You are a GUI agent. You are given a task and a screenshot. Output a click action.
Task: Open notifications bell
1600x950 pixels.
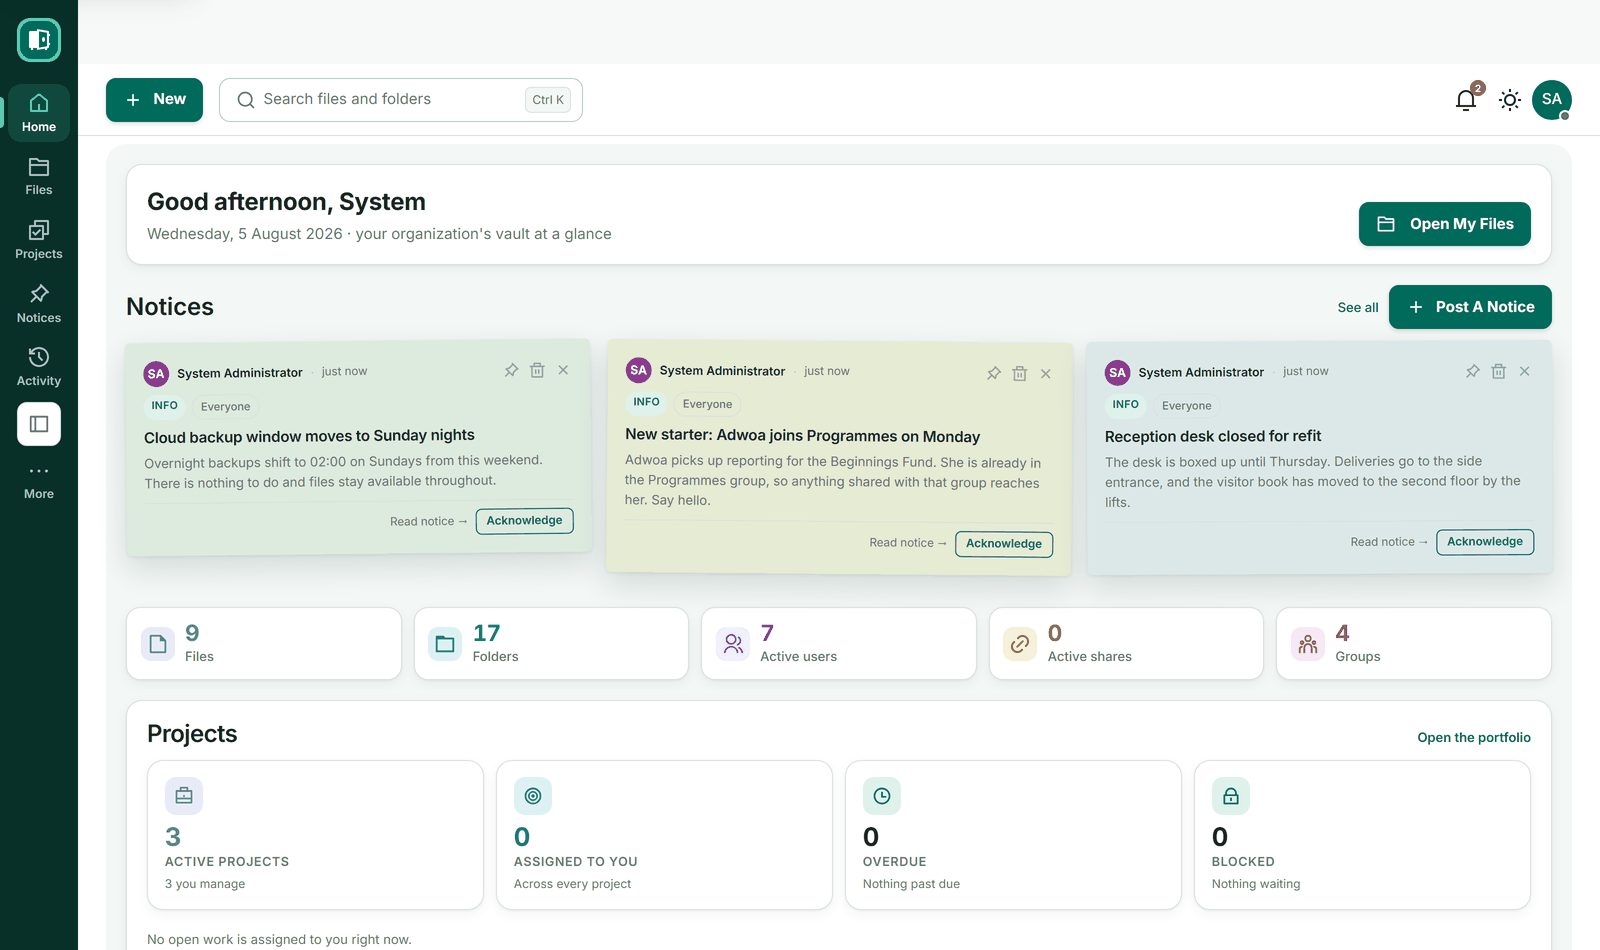coord(1466,100)
